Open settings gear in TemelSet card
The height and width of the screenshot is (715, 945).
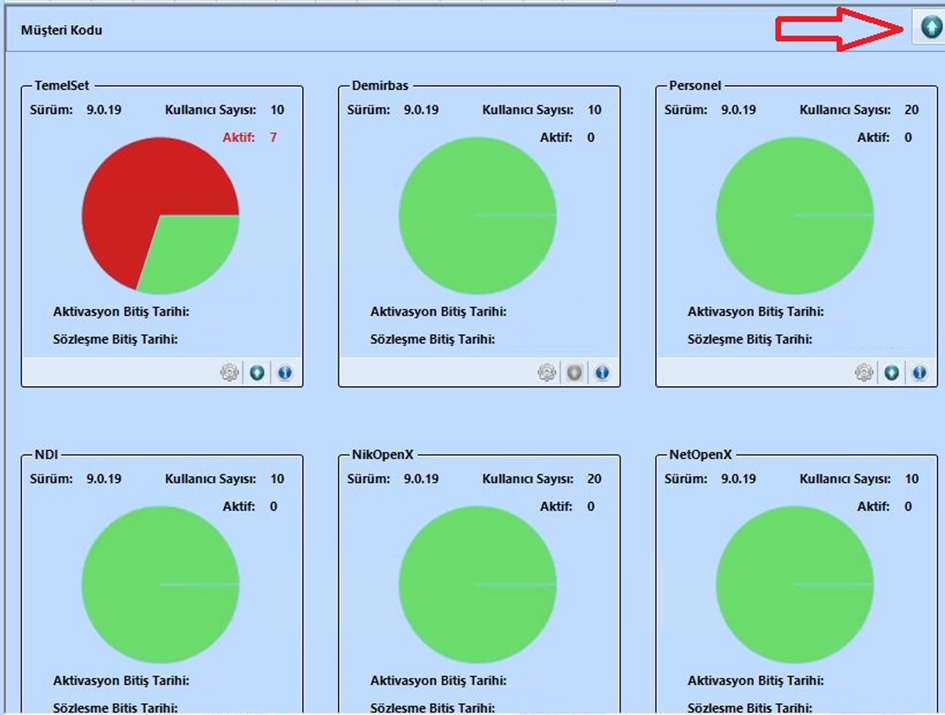pyautogui.click(x=230, y=373)
